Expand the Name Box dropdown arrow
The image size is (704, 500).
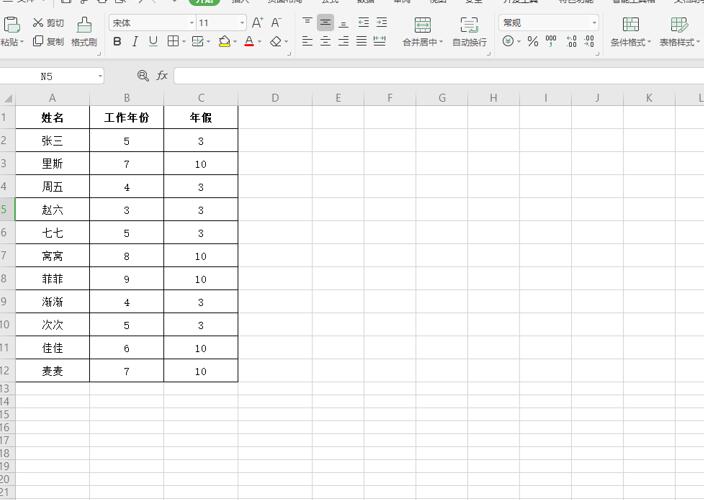point(100,76)
